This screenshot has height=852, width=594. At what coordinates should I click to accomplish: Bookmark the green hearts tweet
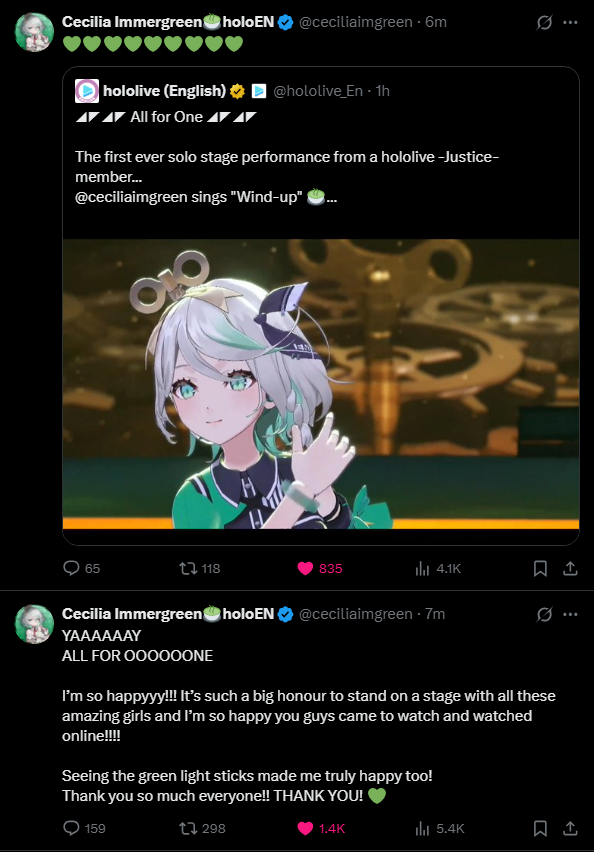pos(540,568)
